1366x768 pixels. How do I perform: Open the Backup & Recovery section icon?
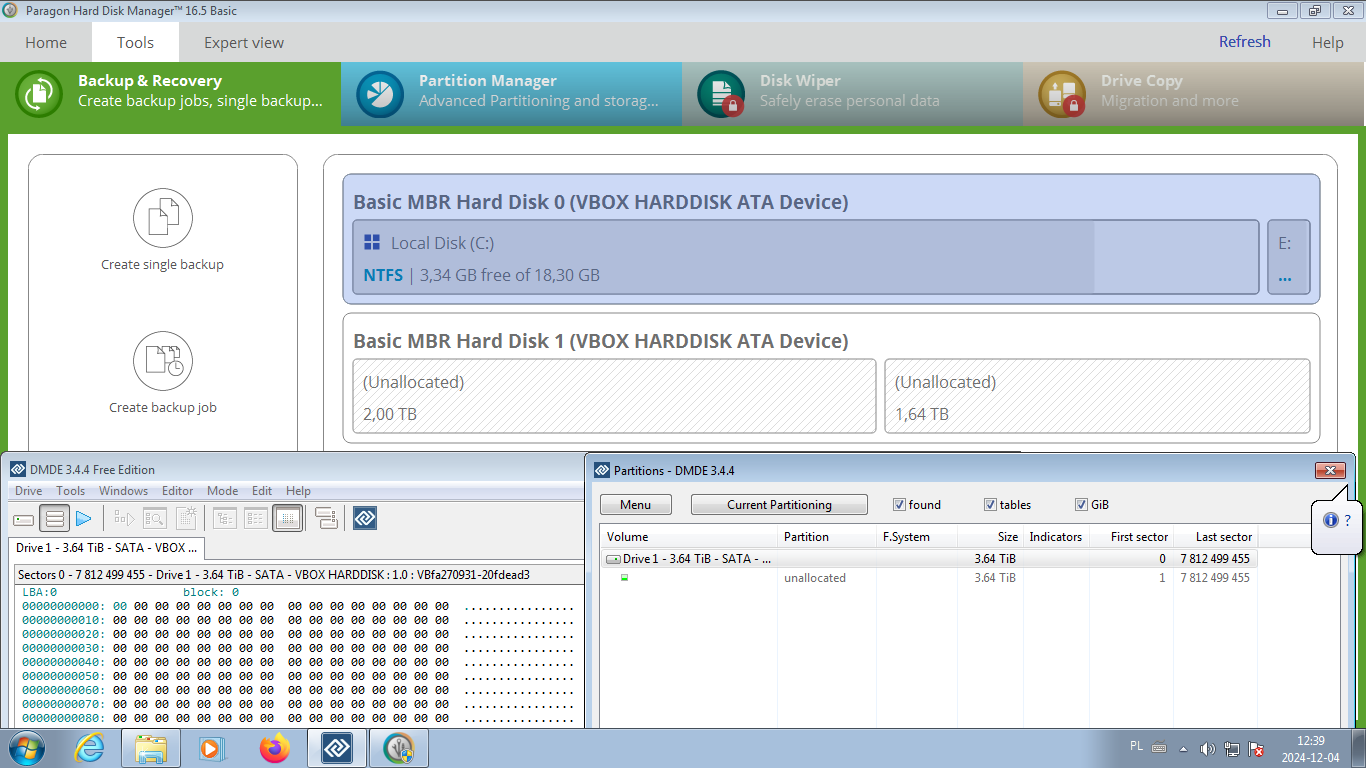coord(39,94)
